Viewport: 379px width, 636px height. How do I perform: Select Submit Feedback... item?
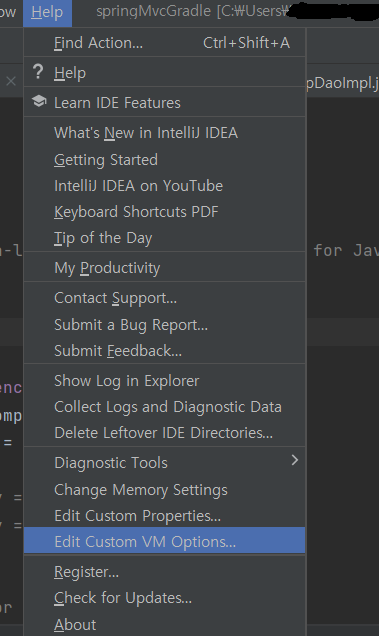click(164, 350)
